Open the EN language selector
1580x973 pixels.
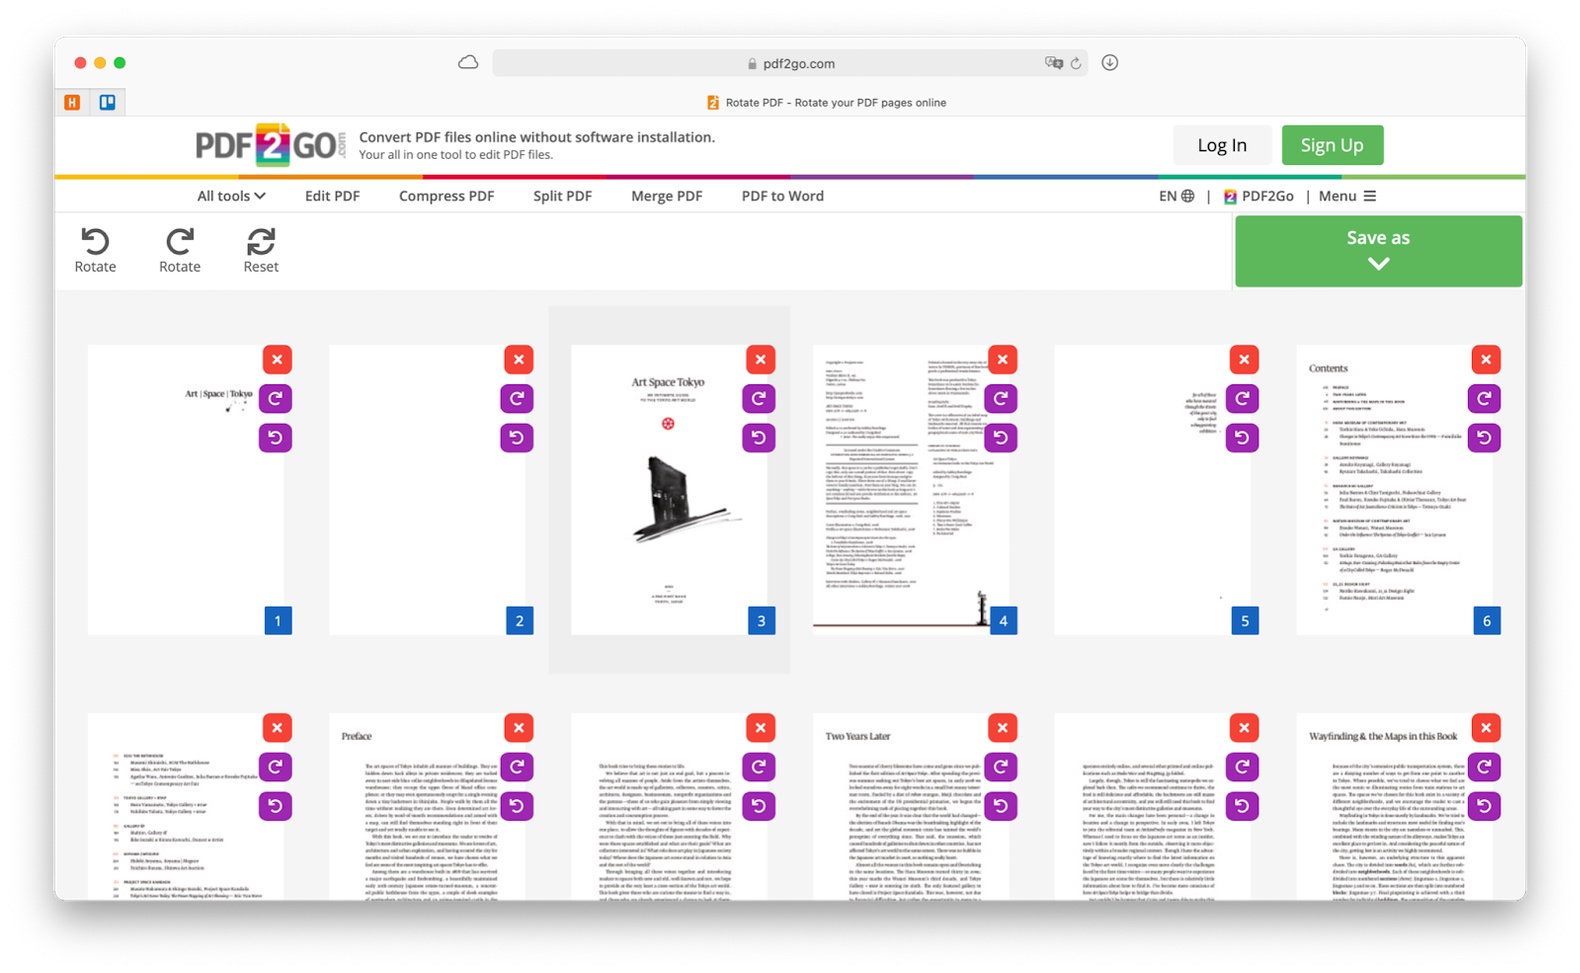pos(1177,196)
